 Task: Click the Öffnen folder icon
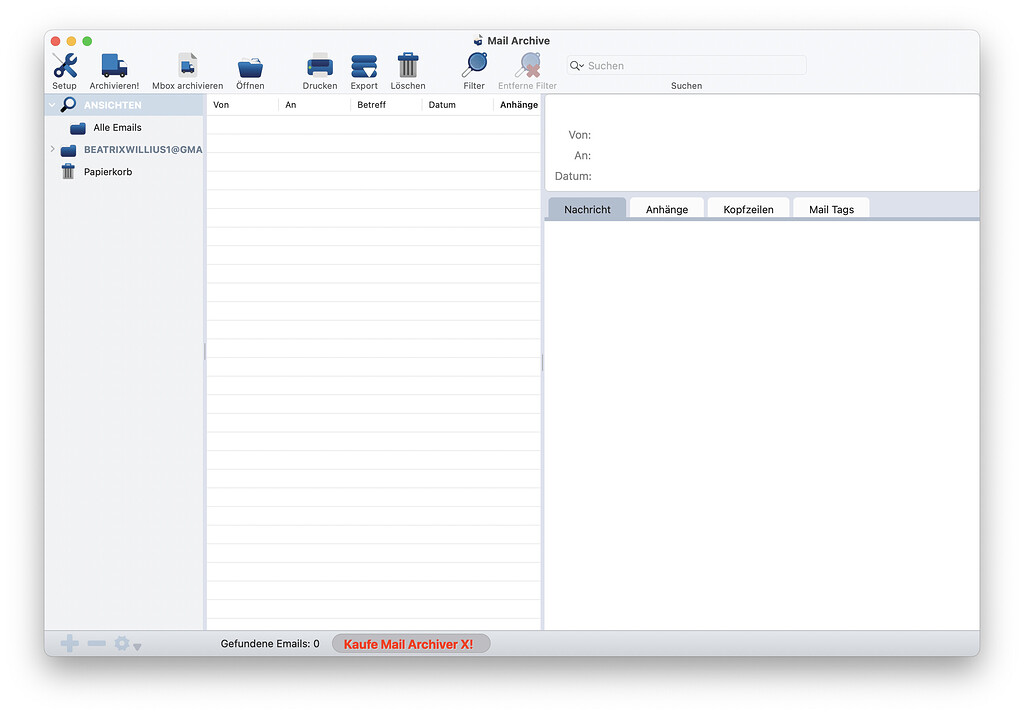click(249, 66)
